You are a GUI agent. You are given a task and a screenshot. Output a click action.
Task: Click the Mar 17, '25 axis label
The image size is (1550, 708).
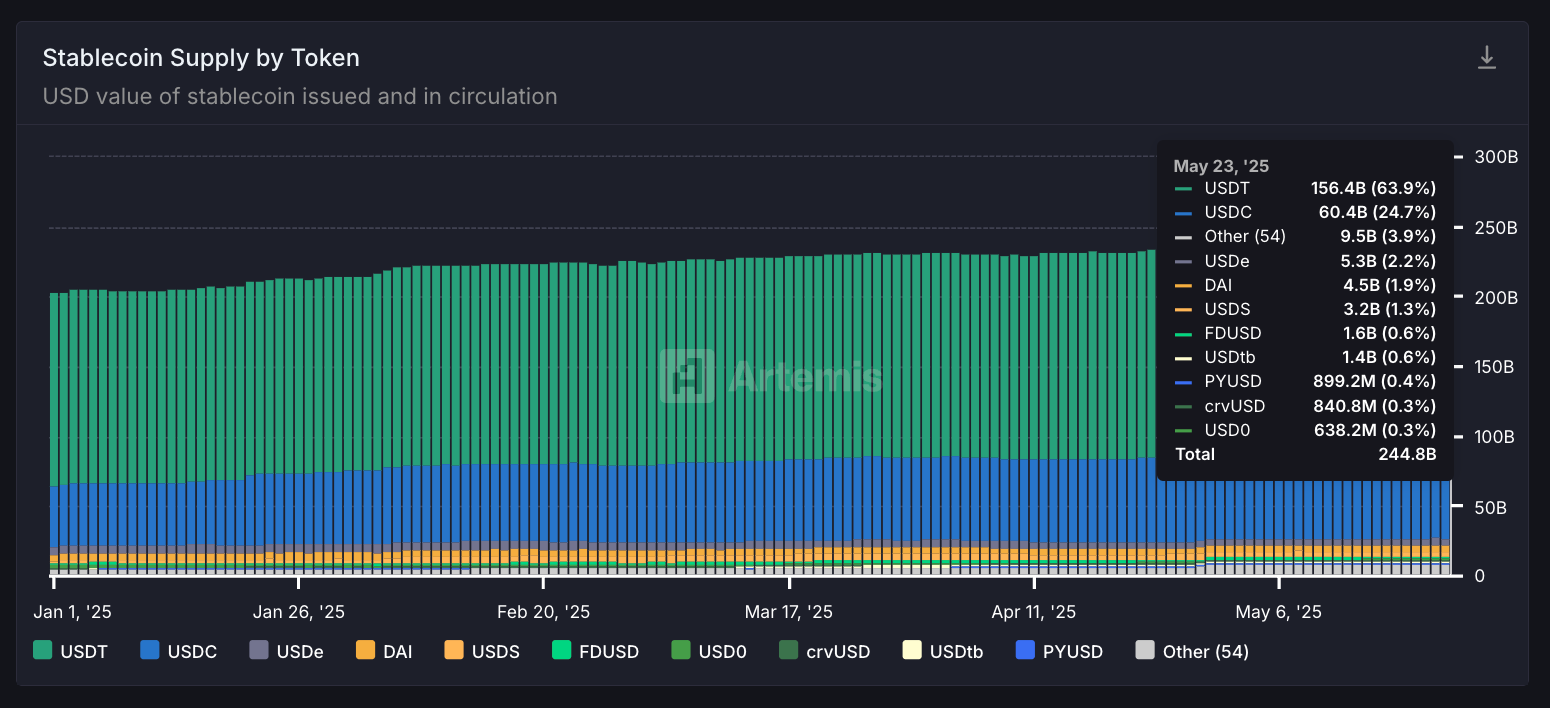(788, 612)
